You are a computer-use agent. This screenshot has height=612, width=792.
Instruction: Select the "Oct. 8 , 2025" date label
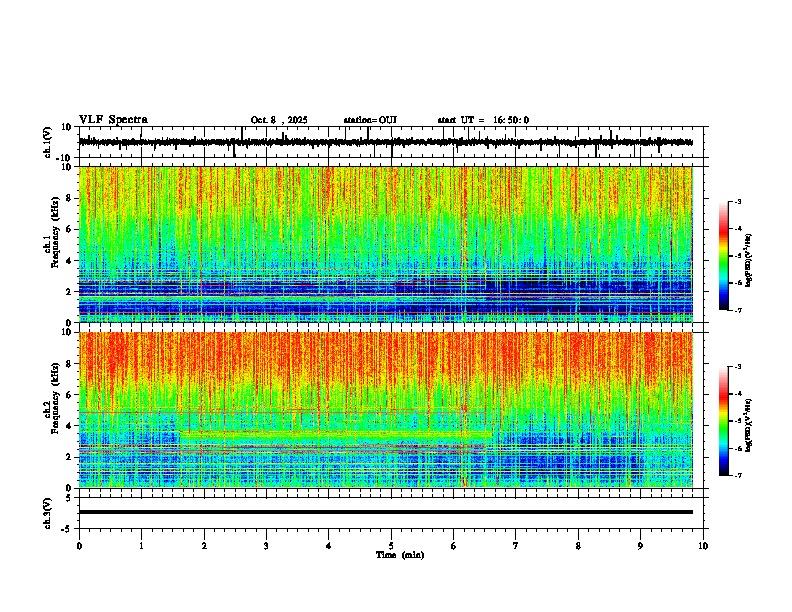(x=279, y=120)
